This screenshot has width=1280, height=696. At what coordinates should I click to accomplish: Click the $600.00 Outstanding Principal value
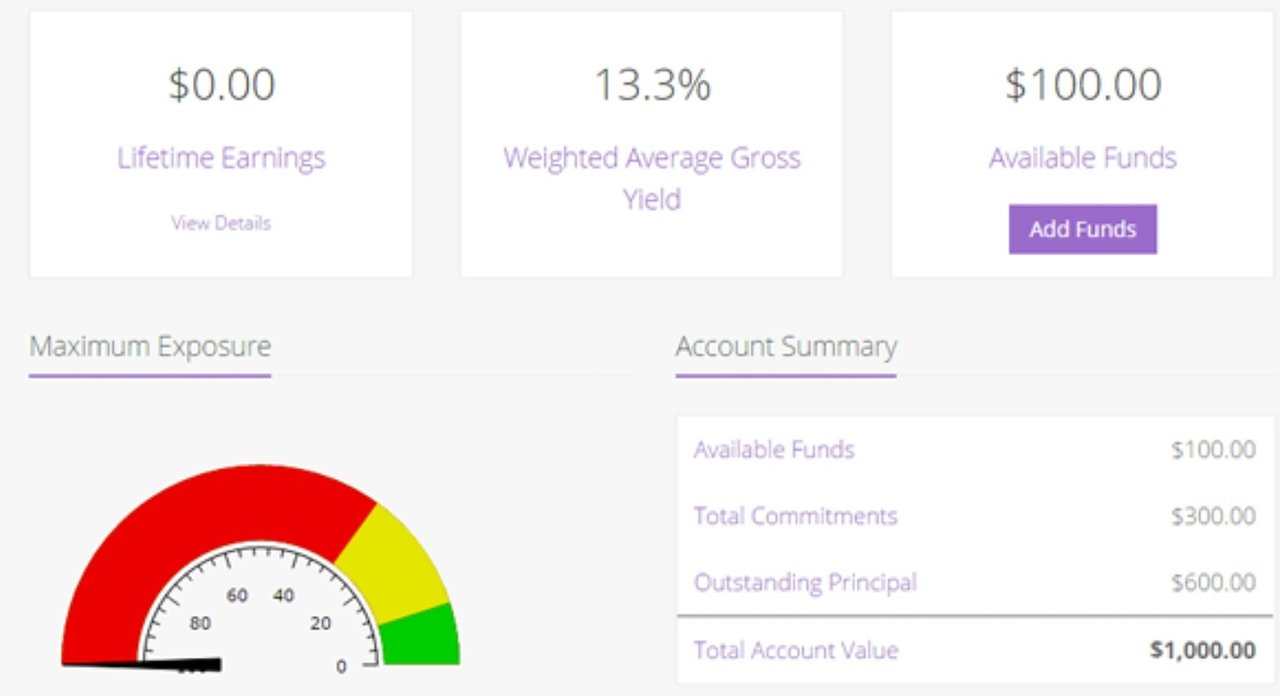tap(1213, 582)
